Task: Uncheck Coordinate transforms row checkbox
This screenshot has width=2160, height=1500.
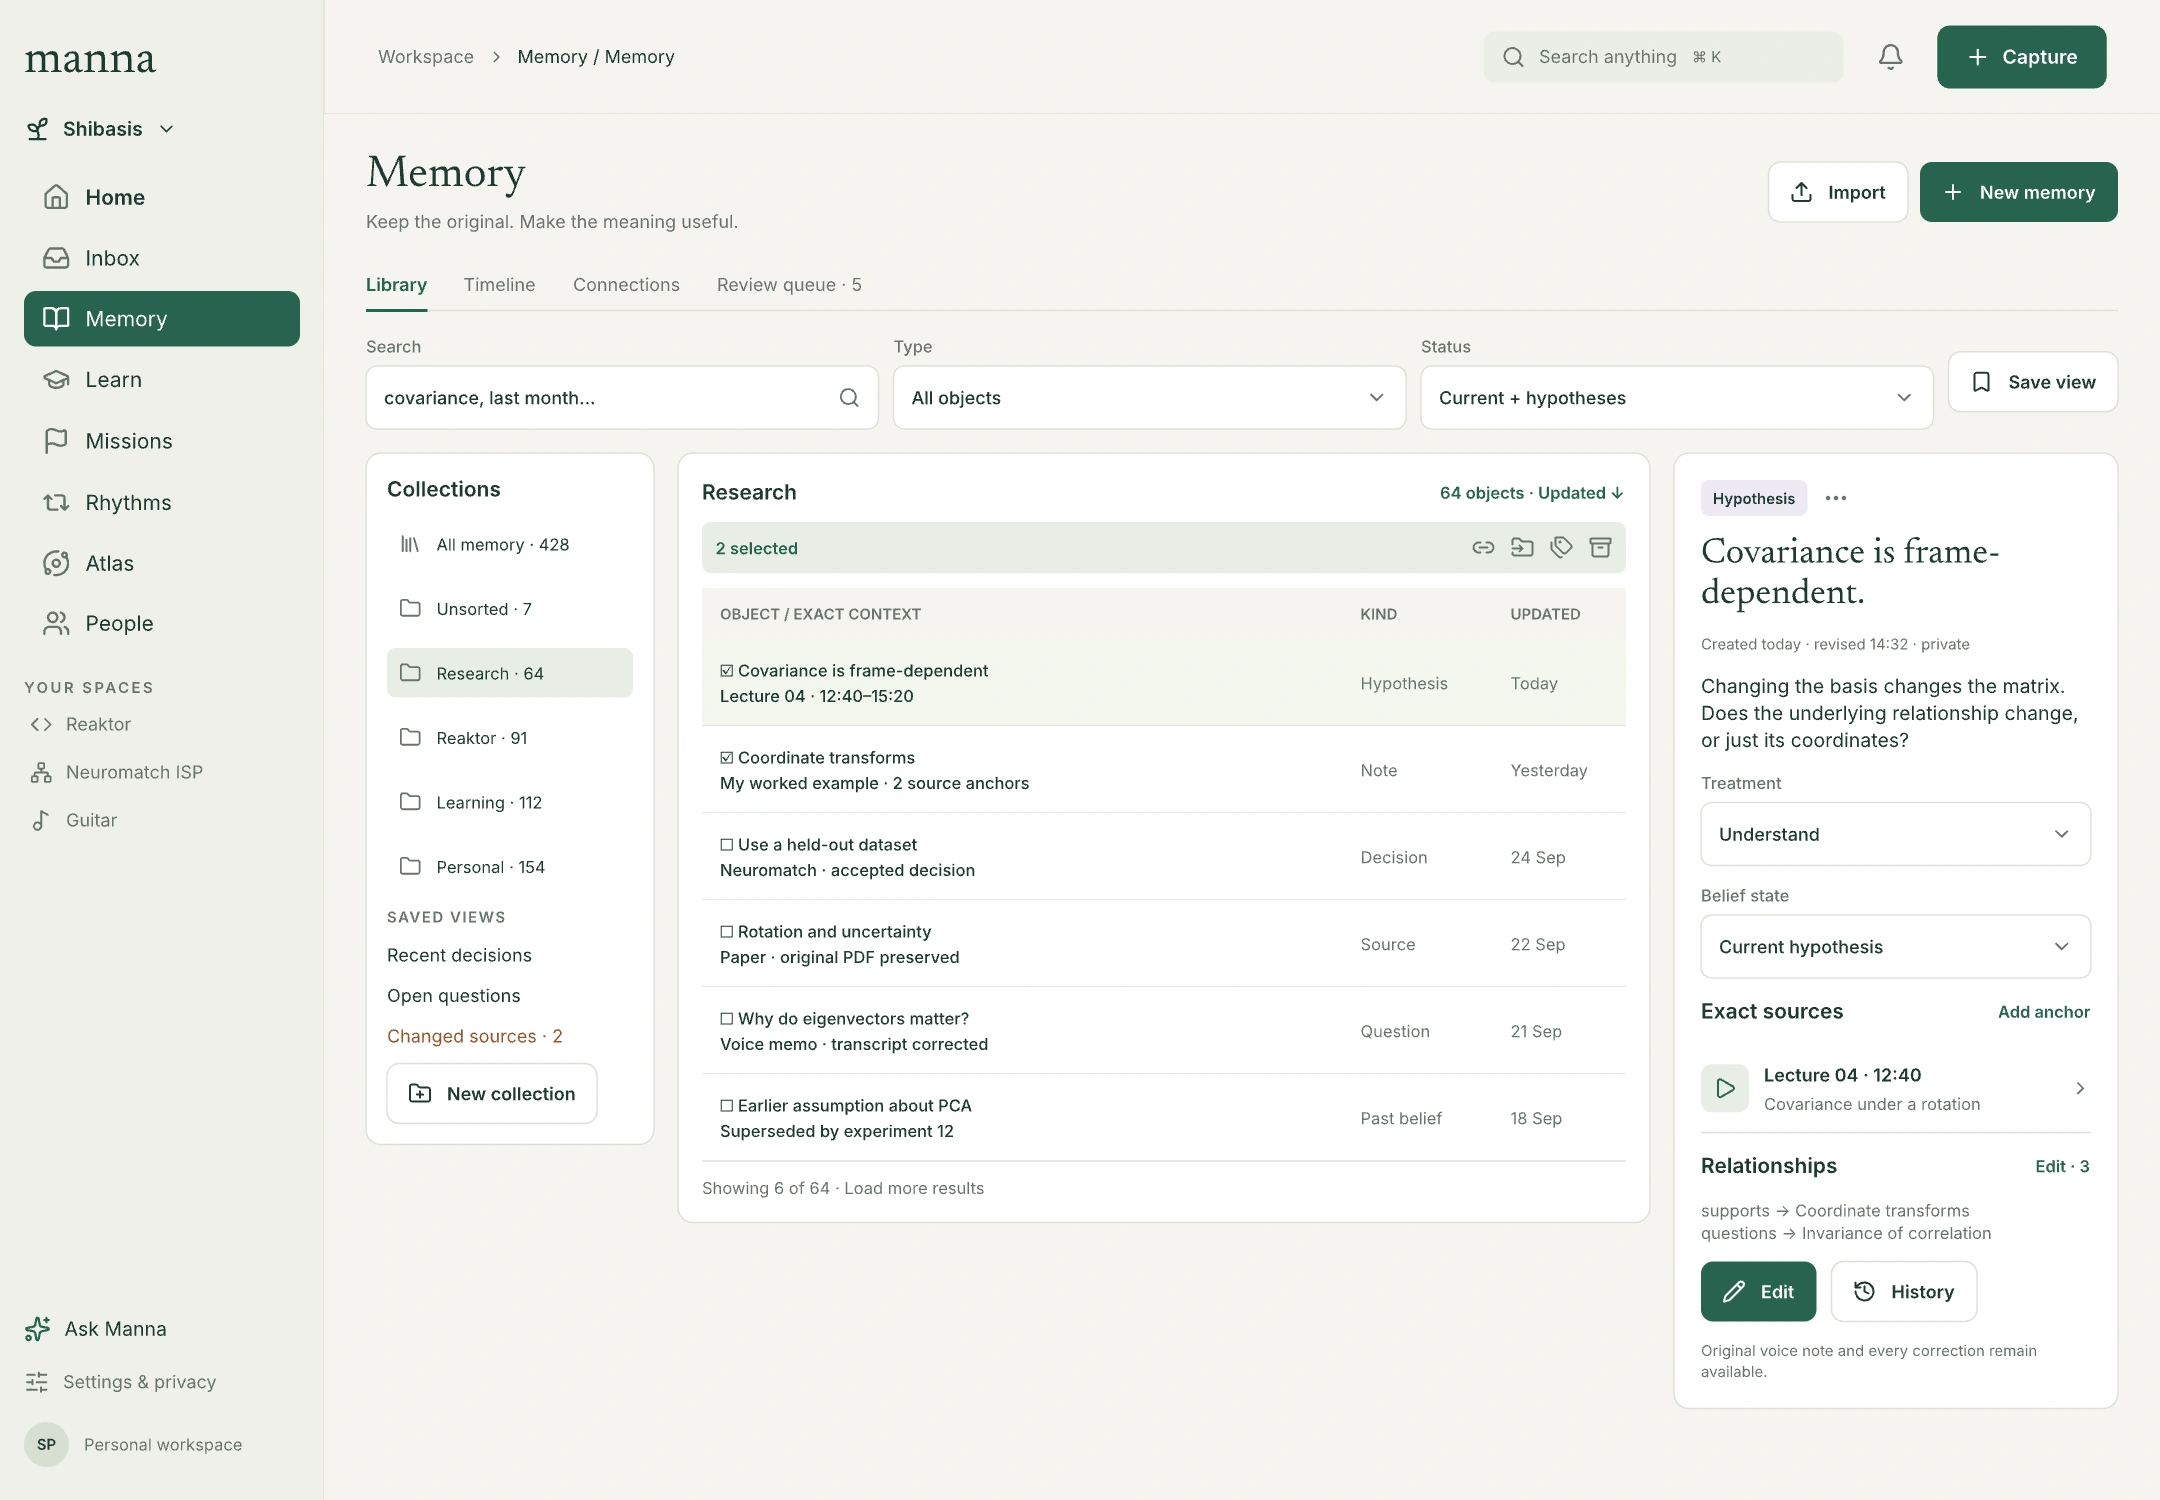Action: [727, 758]
